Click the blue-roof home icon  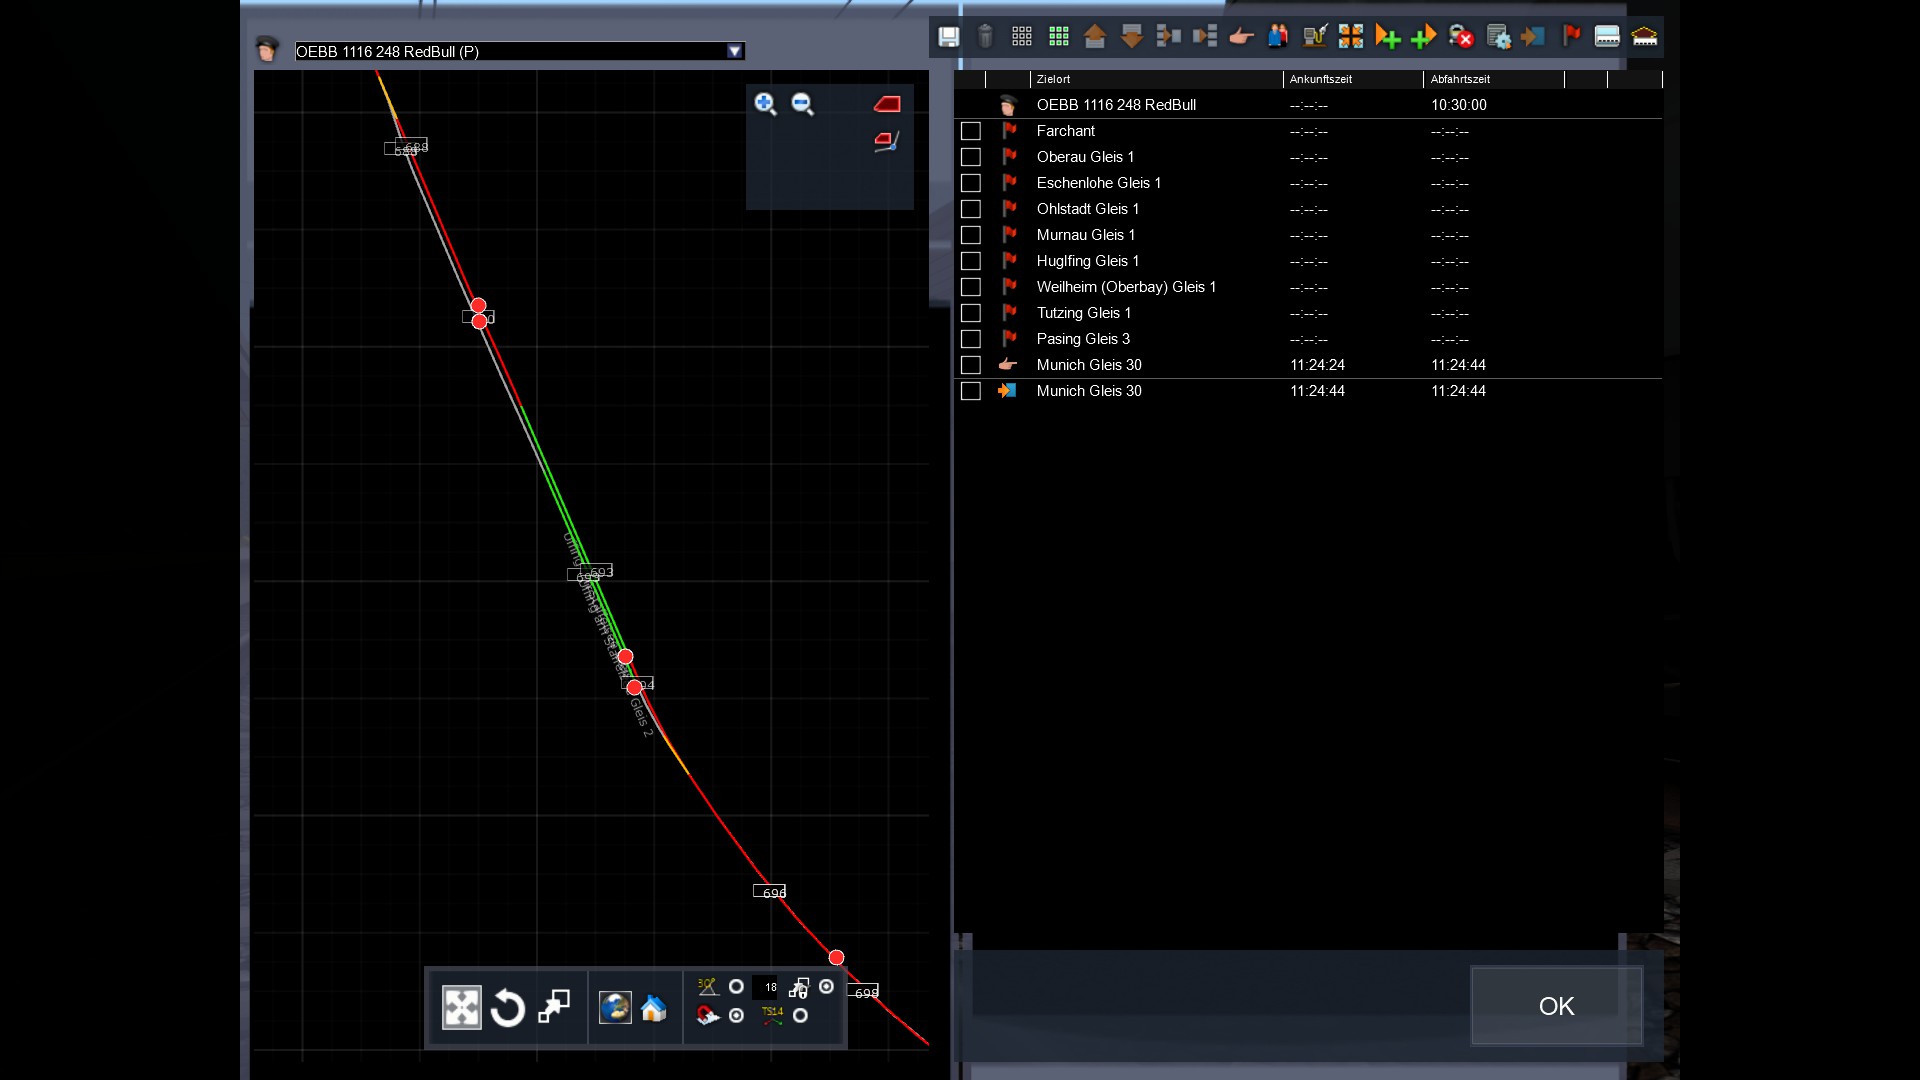(654, 1008)
